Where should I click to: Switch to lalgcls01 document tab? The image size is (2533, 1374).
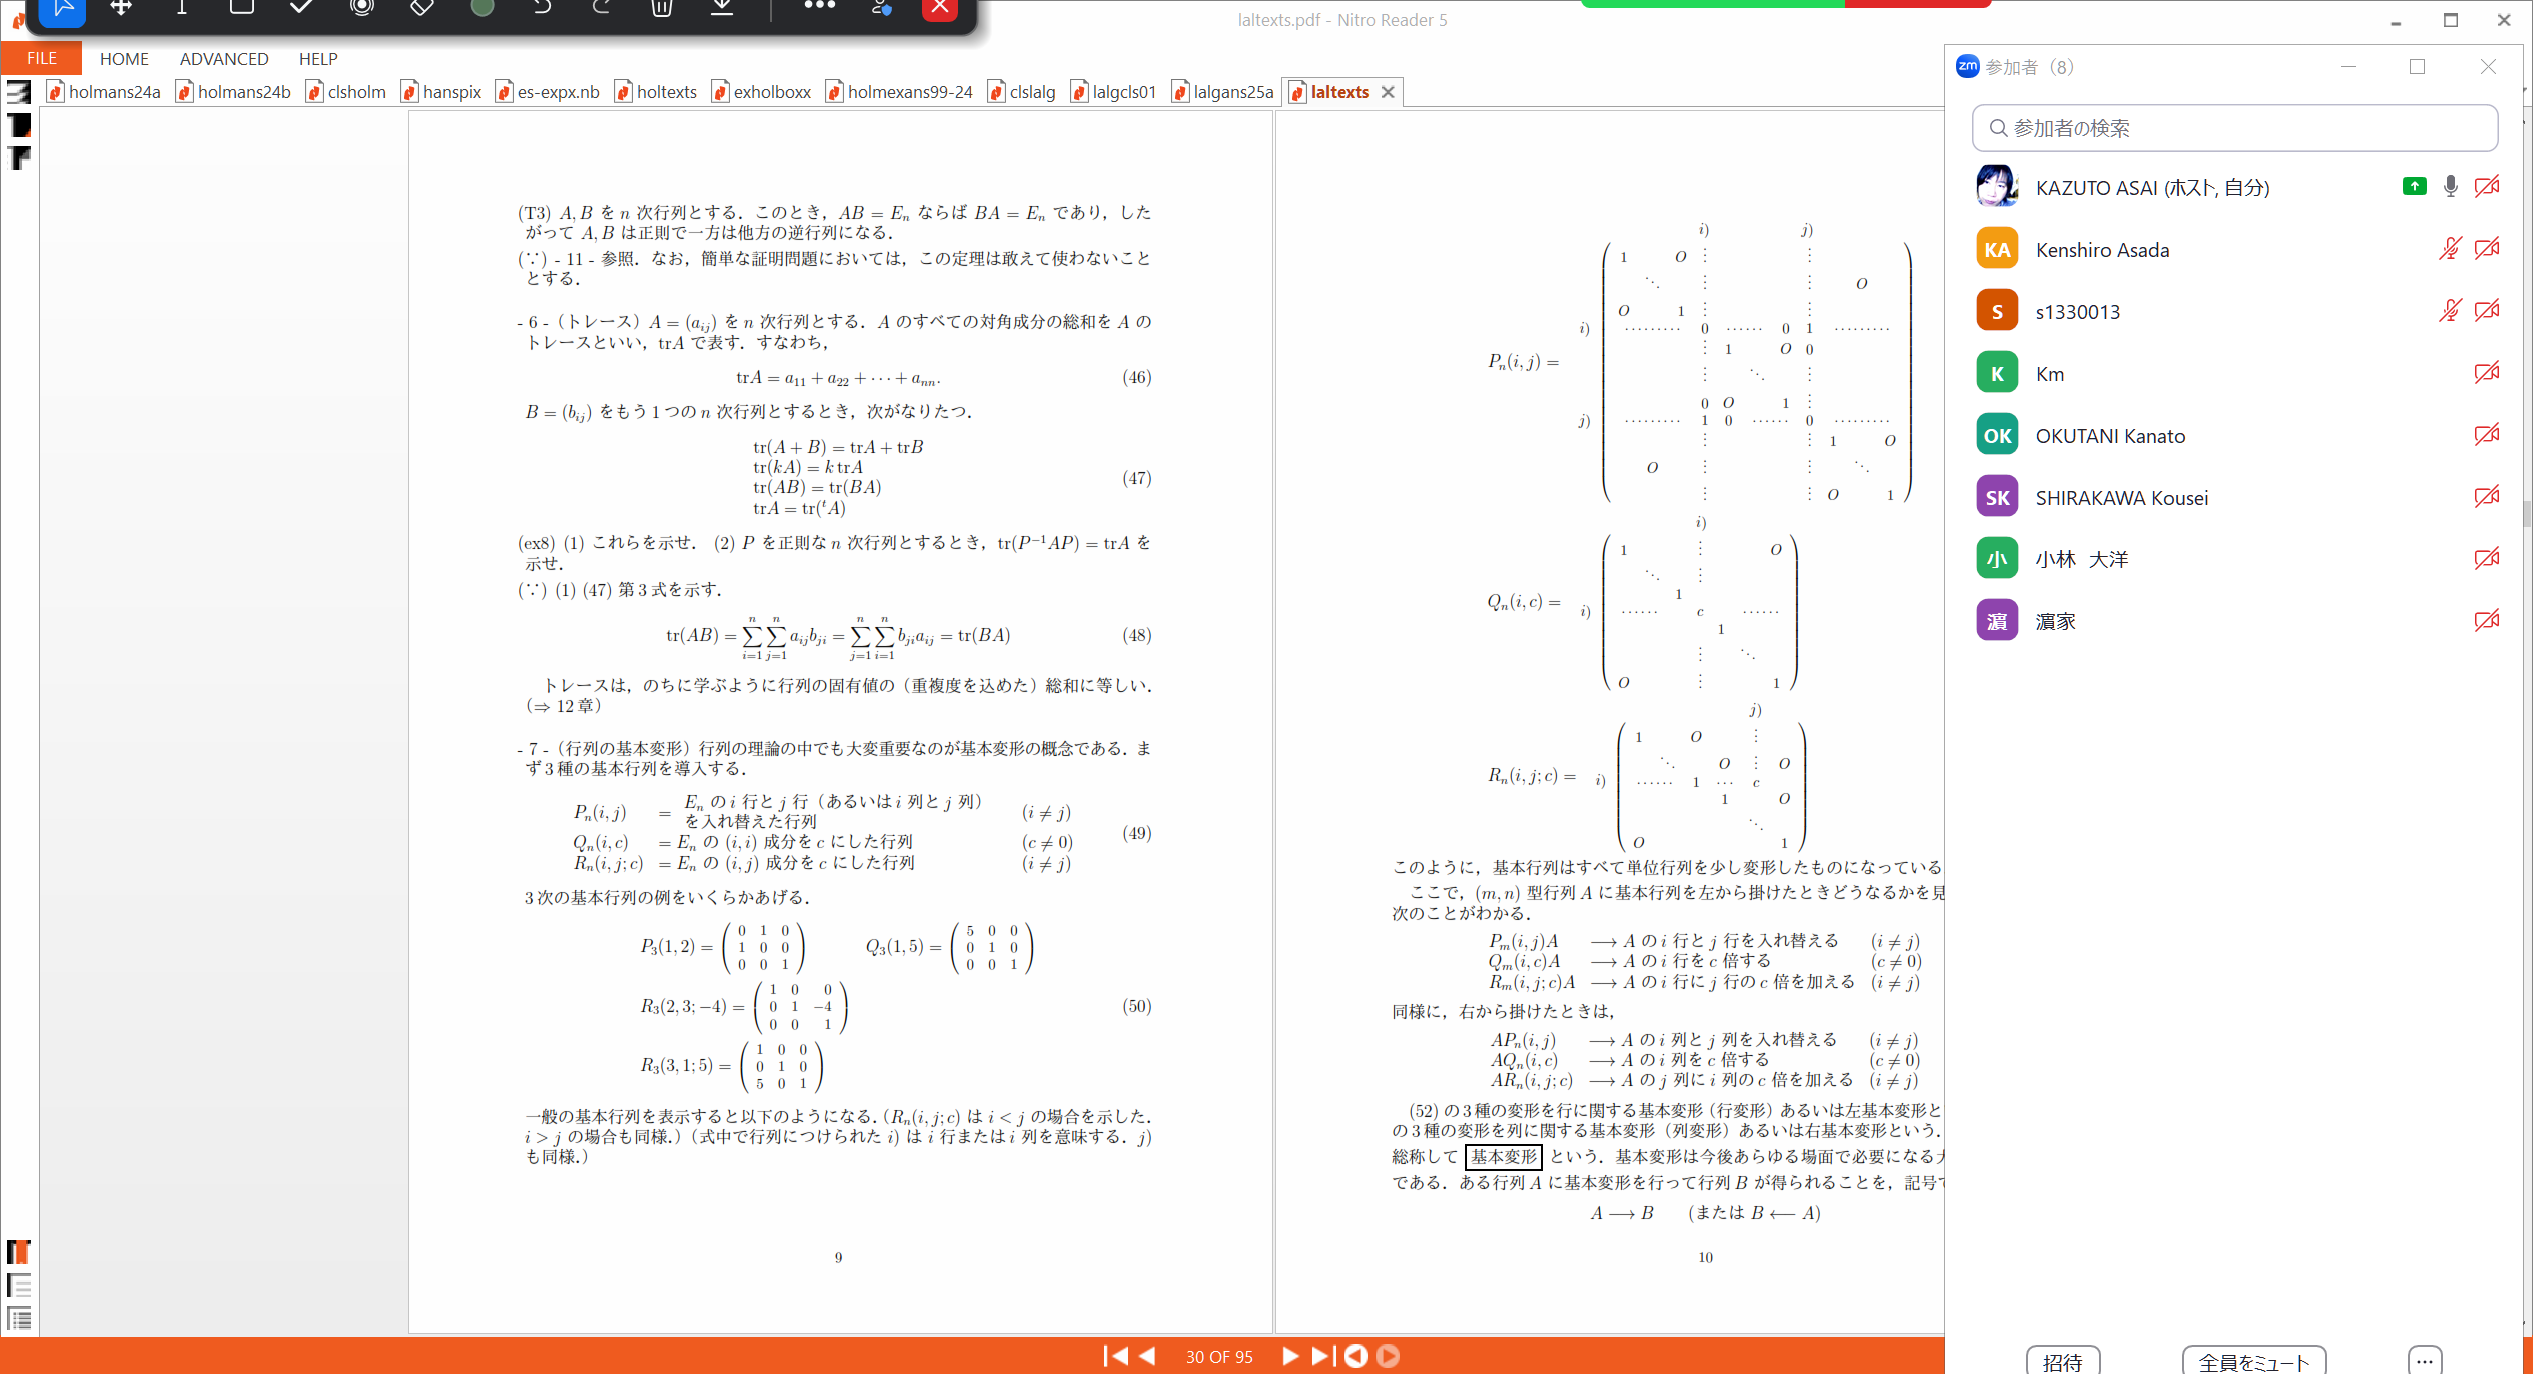click(x=1114, y=92)
